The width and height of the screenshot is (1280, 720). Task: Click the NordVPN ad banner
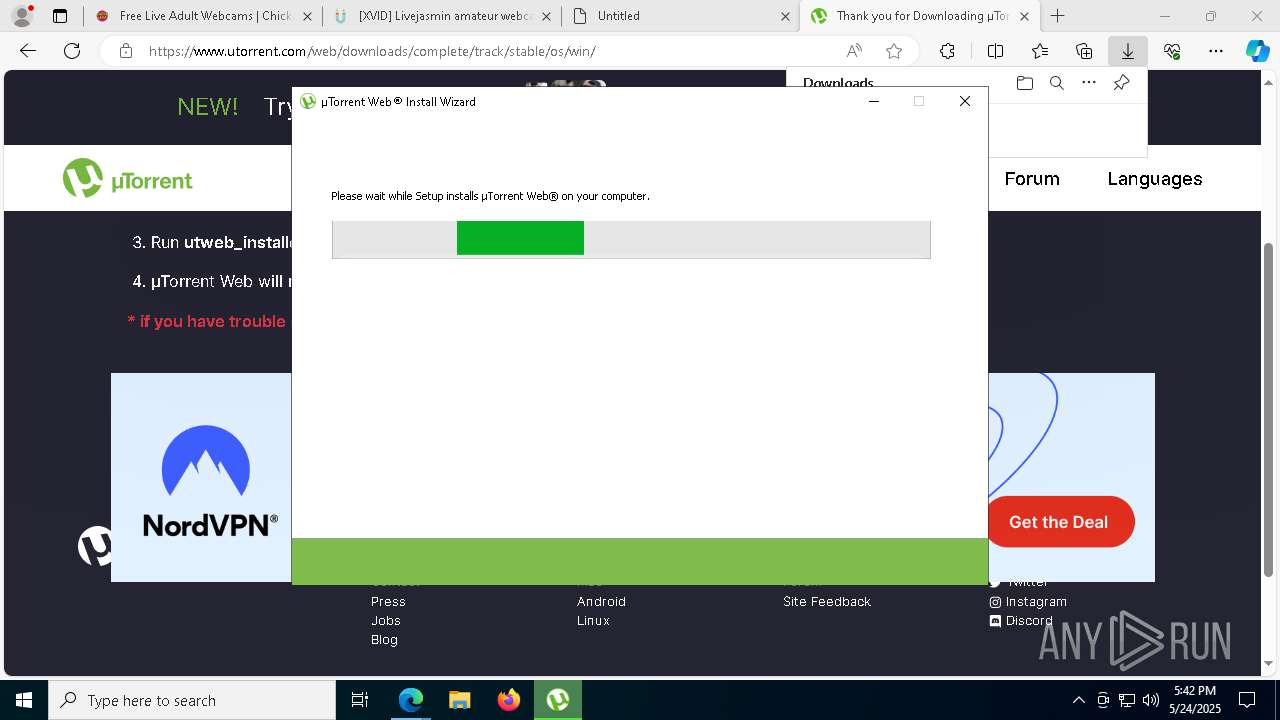coord(201,477)
